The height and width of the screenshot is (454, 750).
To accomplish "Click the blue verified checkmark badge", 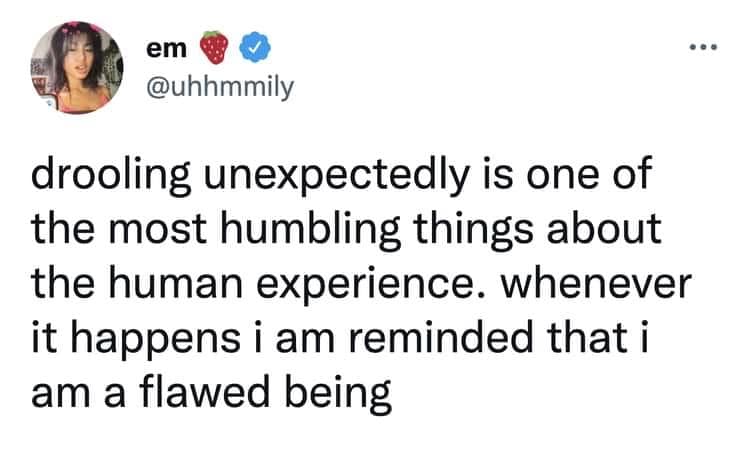I will click(x=258, y=47).
